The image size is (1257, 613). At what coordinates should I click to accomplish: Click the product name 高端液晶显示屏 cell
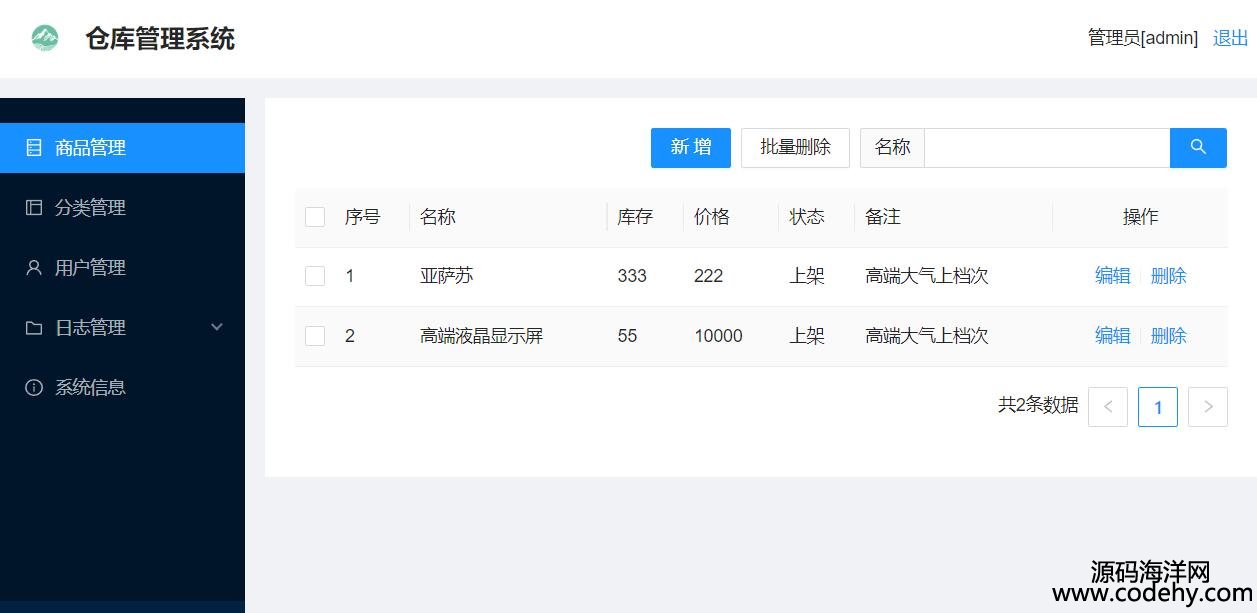pyautogui.click(x=482, y=336)
